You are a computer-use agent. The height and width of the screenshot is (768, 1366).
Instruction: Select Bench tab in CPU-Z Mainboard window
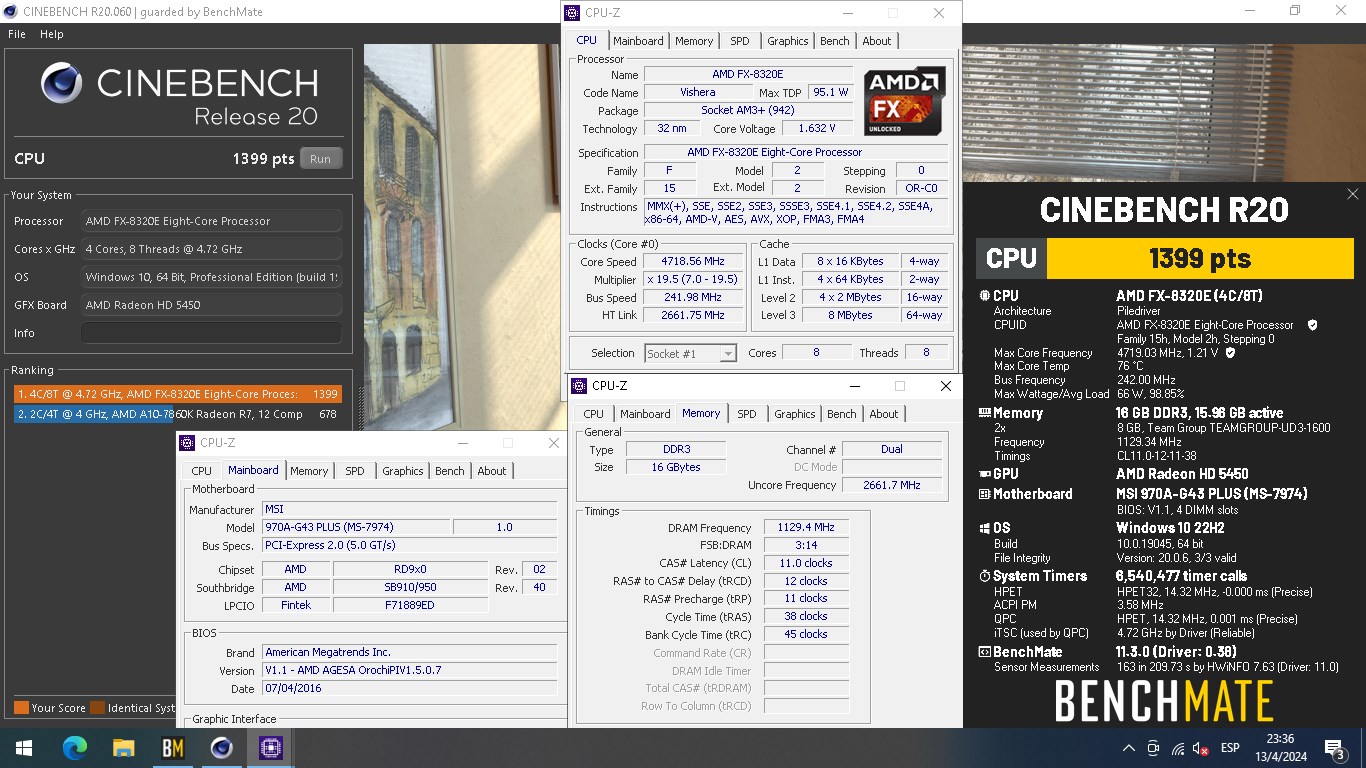tap(450, 471)
